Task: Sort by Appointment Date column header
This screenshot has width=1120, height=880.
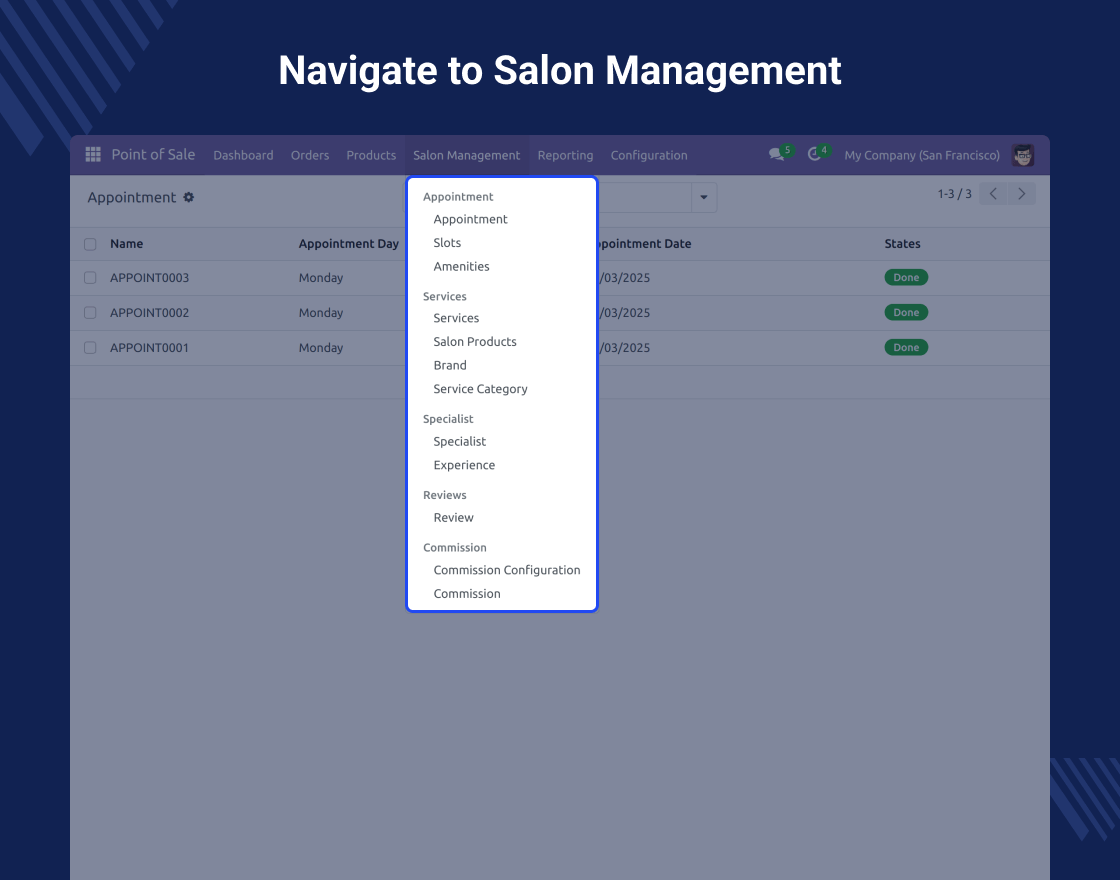Action: tap(643, 244)
